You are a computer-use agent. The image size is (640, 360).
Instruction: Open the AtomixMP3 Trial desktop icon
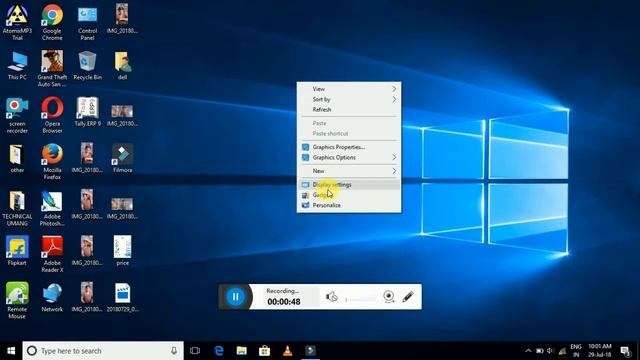point(17,22)
